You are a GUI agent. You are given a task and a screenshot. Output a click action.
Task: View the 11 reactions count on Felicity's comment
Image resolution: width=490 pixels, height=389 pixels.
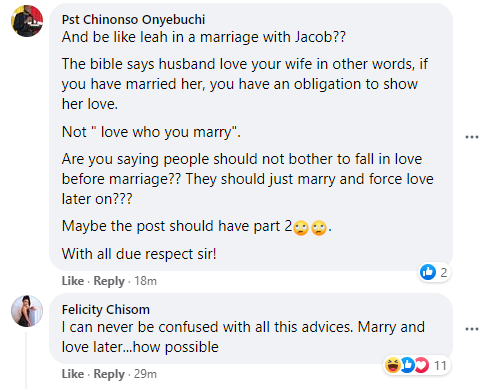(440, 366)
